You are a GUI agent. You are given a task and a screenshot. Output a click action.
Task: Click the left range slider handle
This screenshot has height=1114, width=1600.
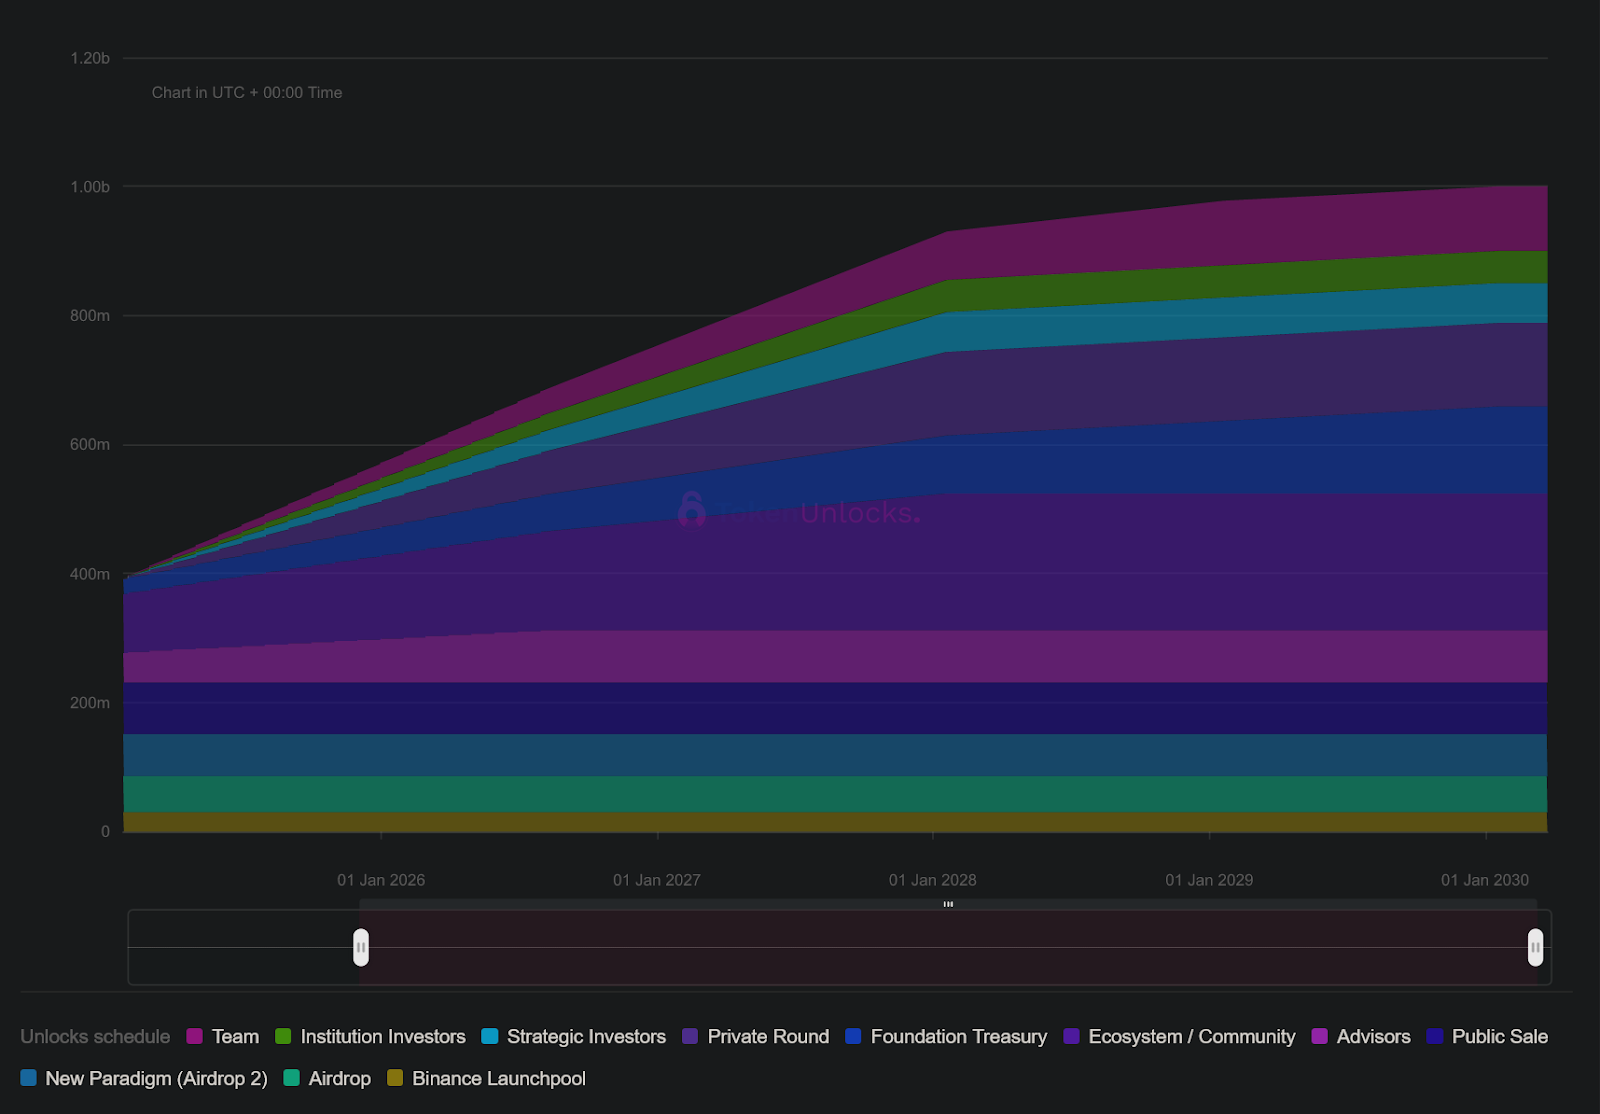tap(361, 947)
